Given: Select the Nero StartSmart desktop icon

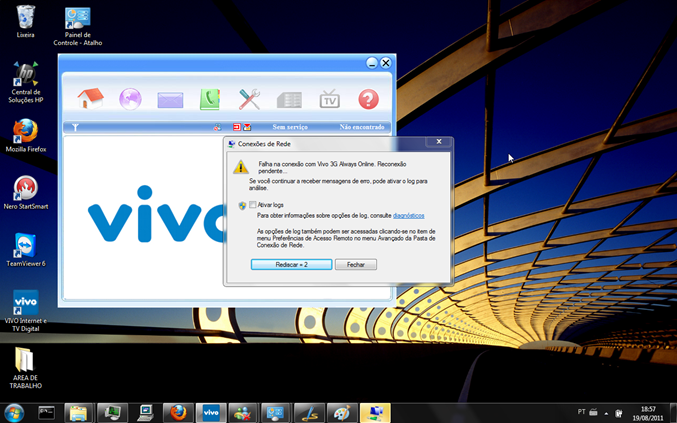Looking at the screenshot, I should pos(26,193).
